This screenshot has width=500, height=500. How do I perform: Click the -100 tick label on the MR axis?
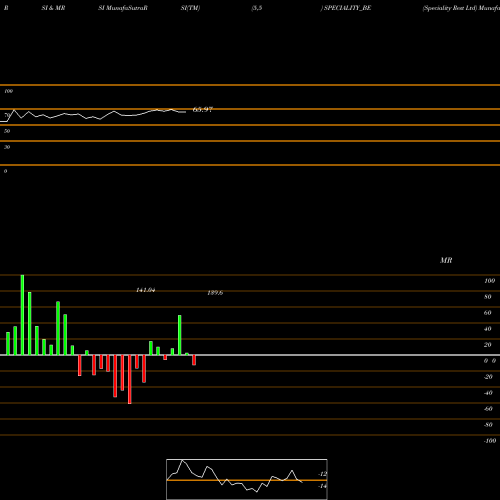pos(490,441)
